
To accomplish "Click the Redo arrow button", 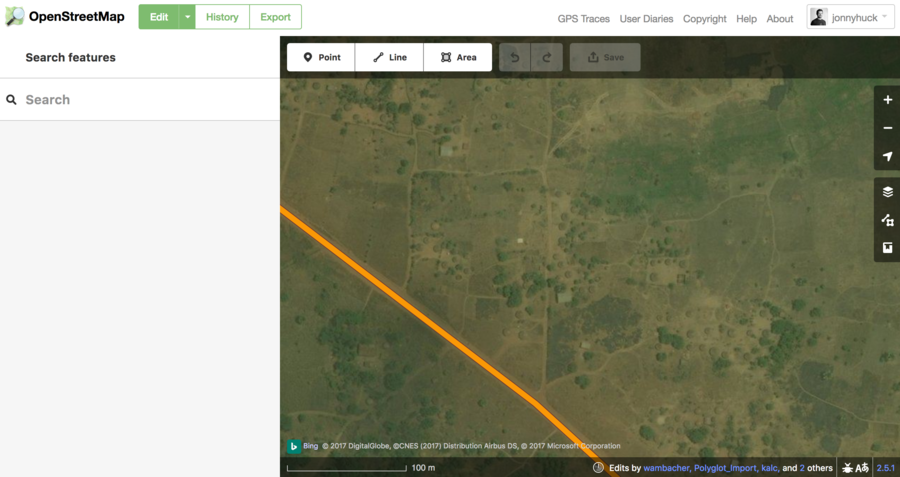I will (x=547, y=57).
